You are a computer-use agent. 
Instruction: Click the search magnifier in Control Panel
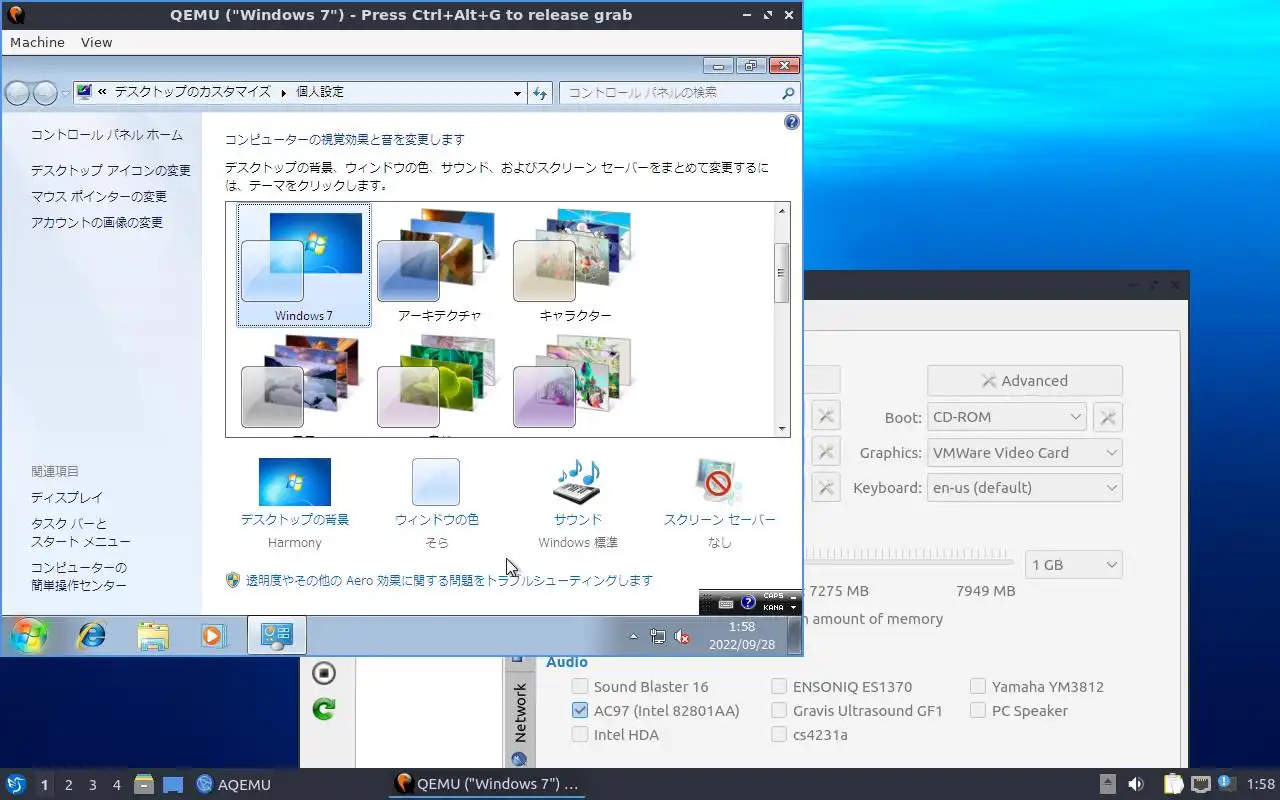point(789,92)
